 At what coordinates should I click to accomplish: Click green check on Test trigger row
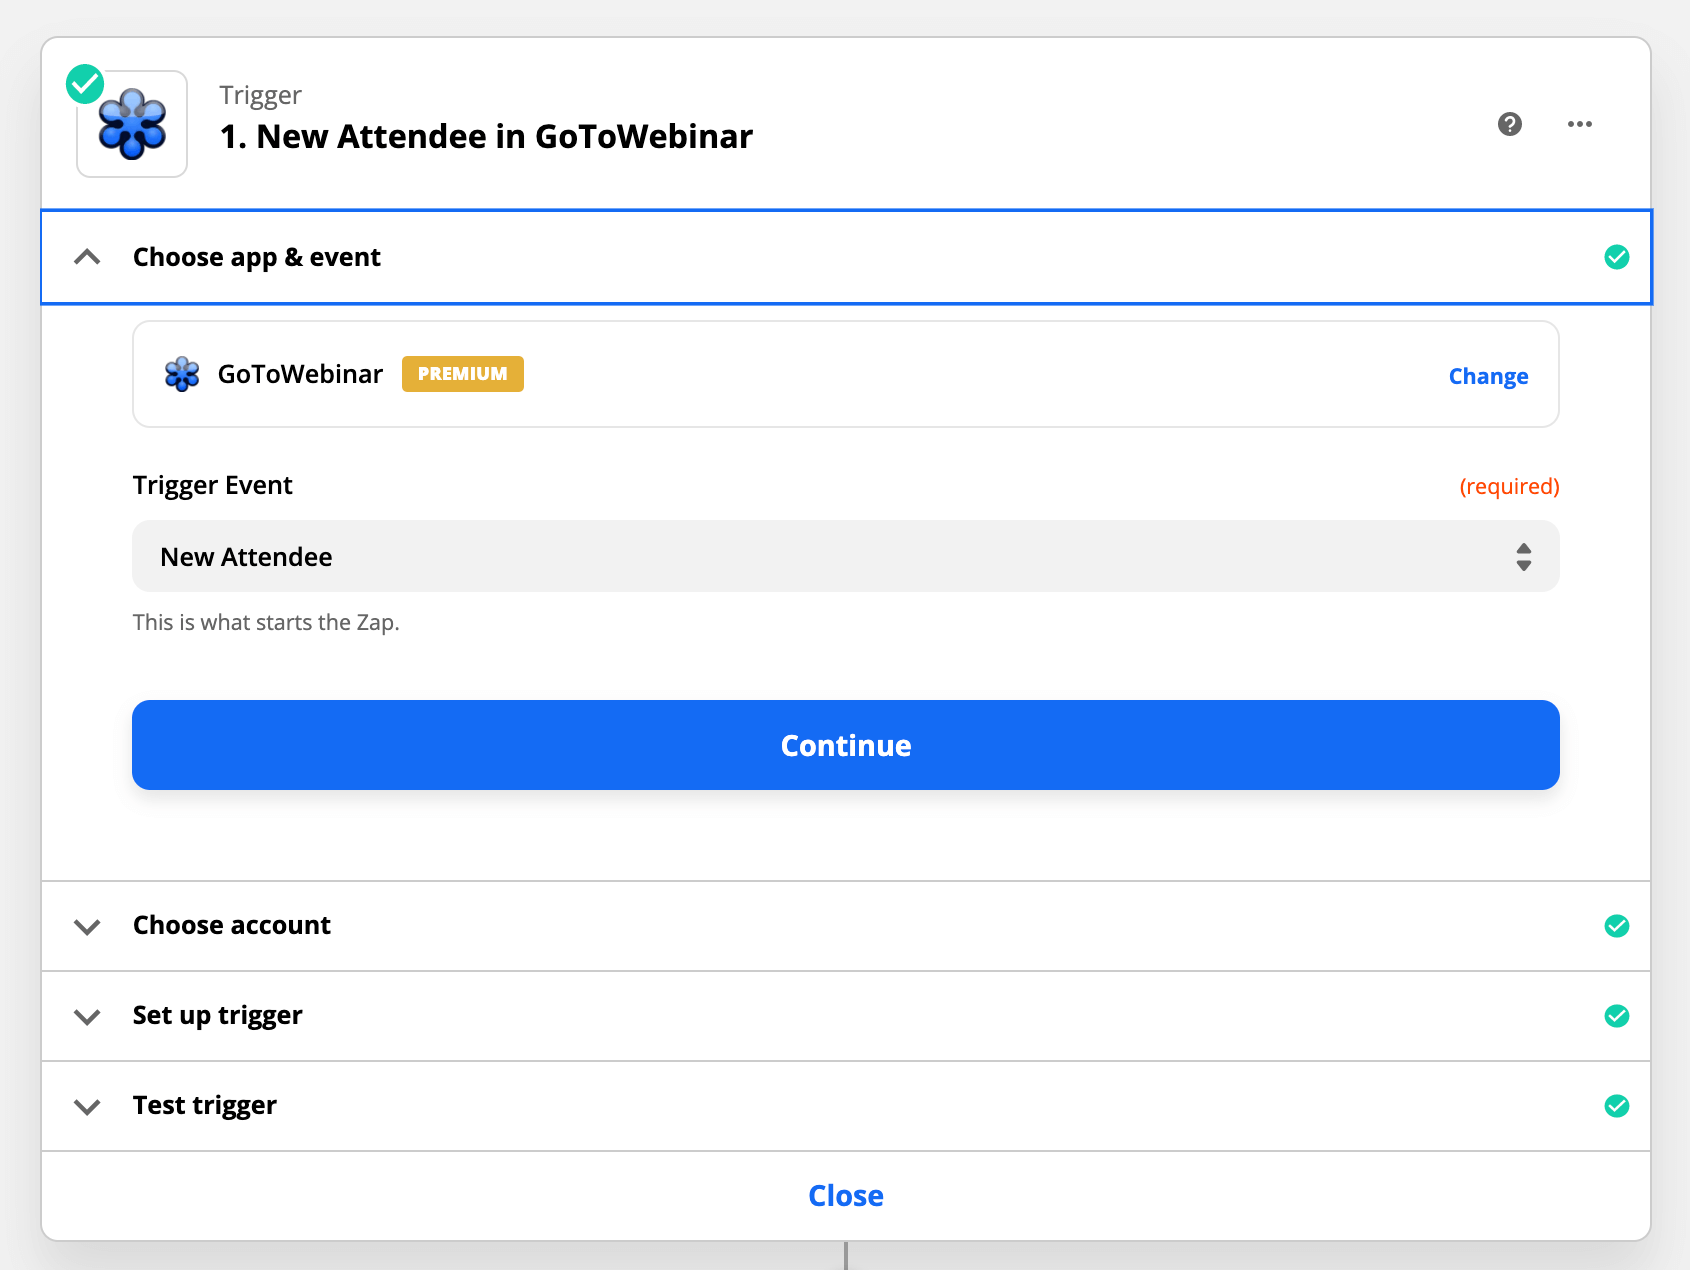pyautogui.click(x=1617, y=1106)
